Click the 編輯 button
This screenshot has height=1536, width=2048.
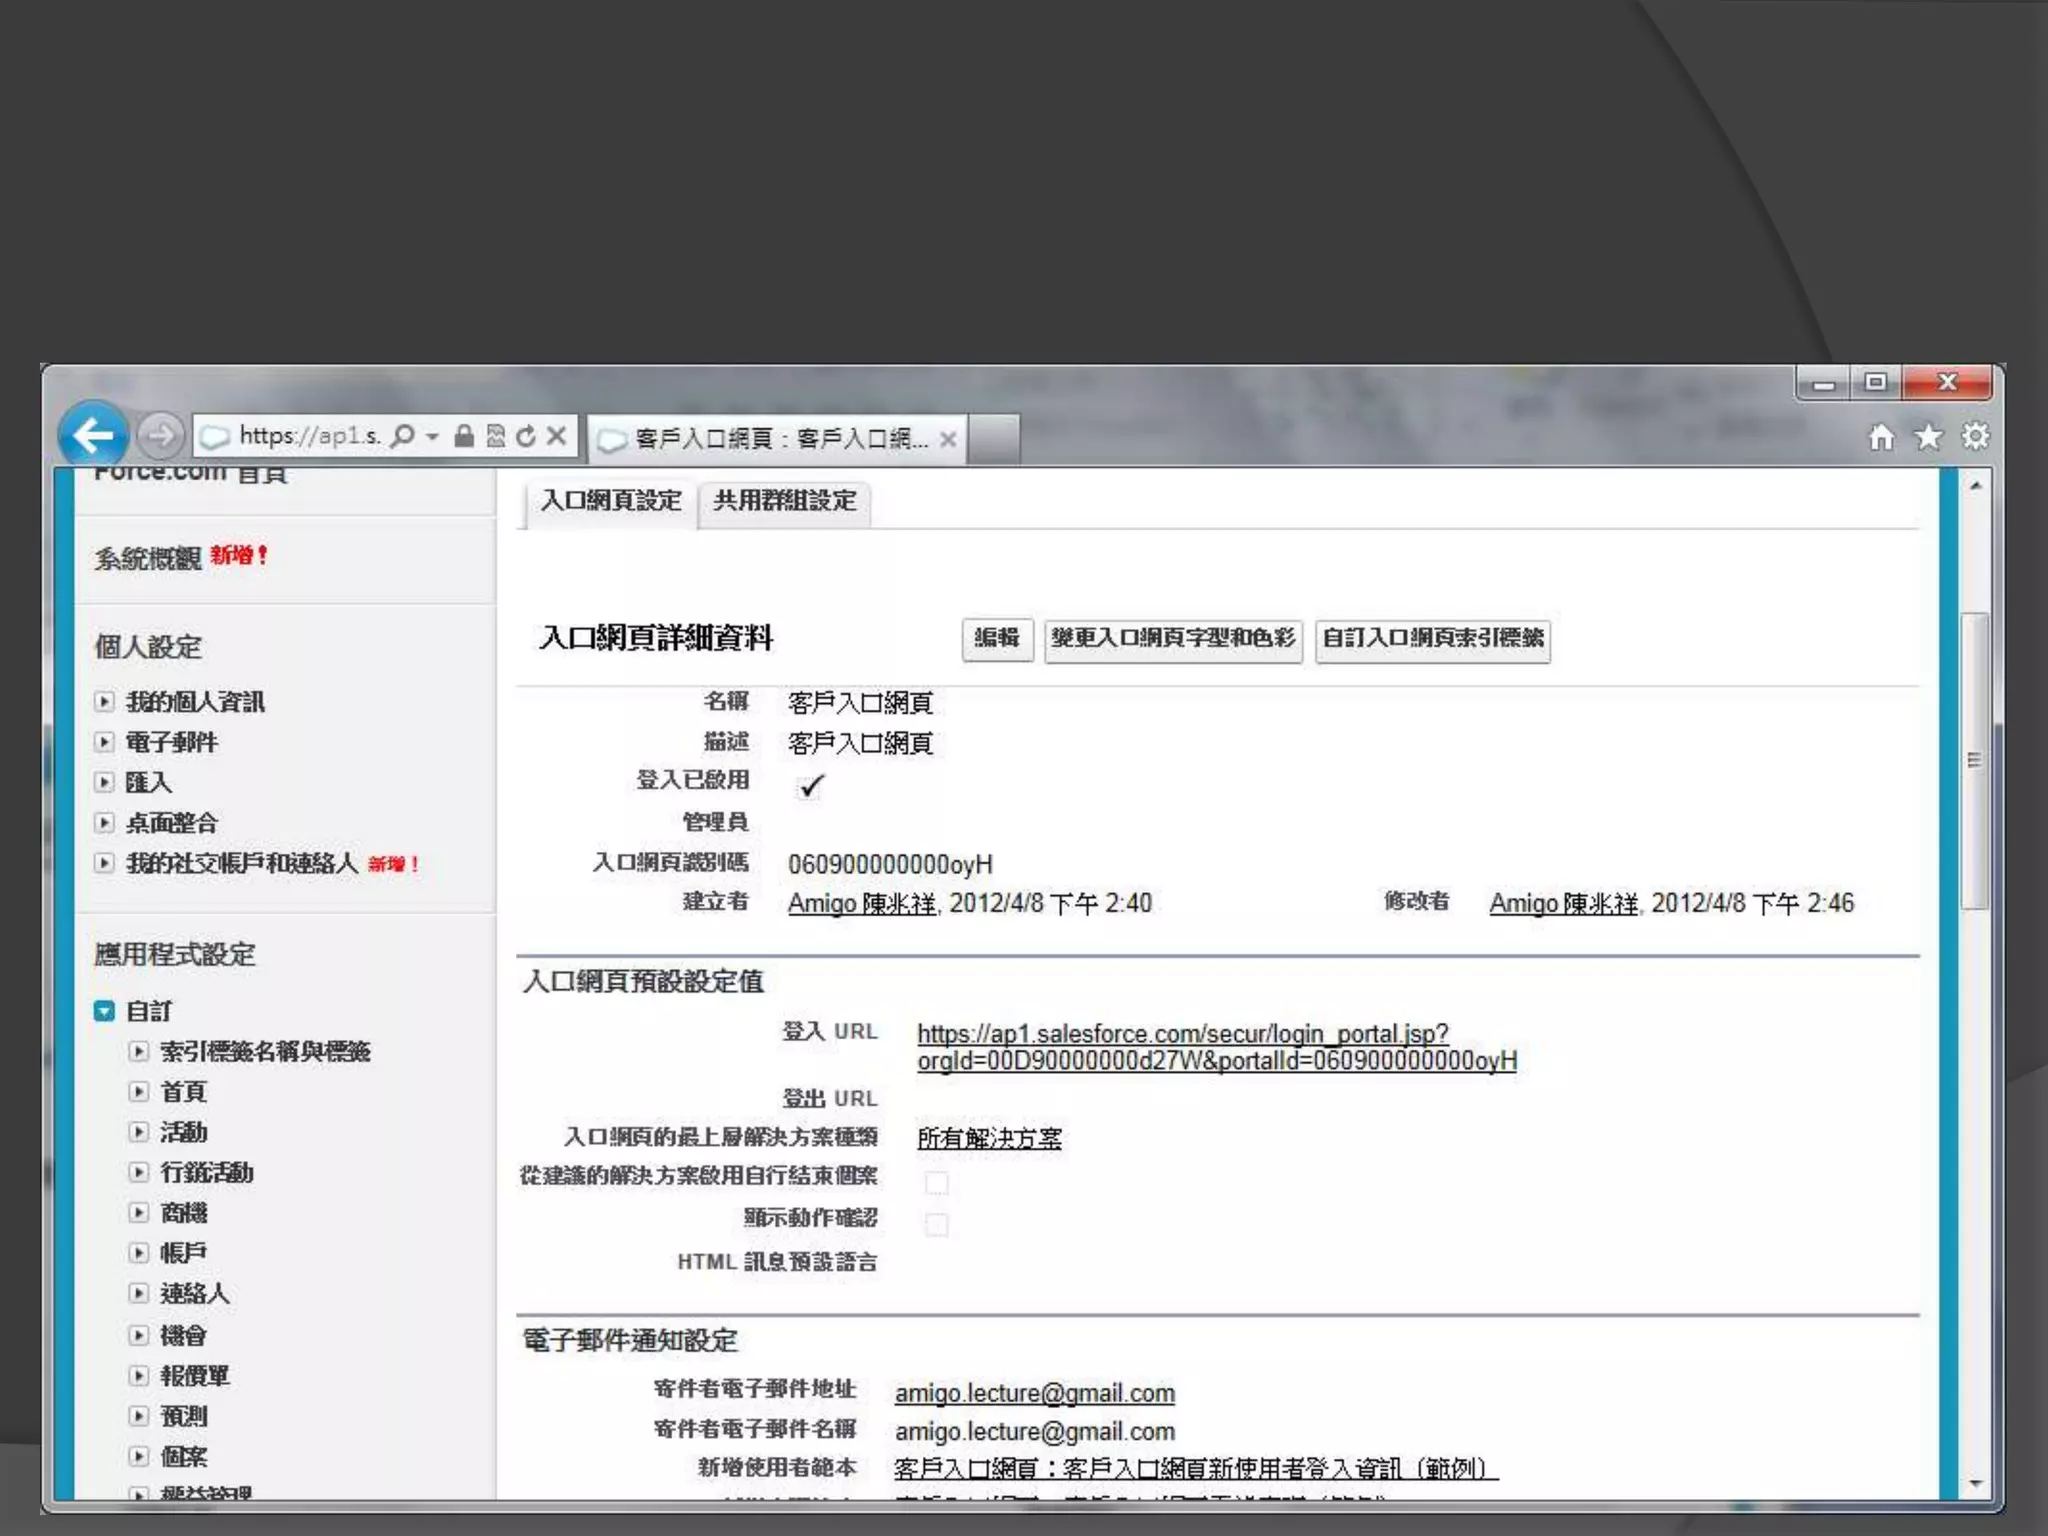(x=996, y=638)
